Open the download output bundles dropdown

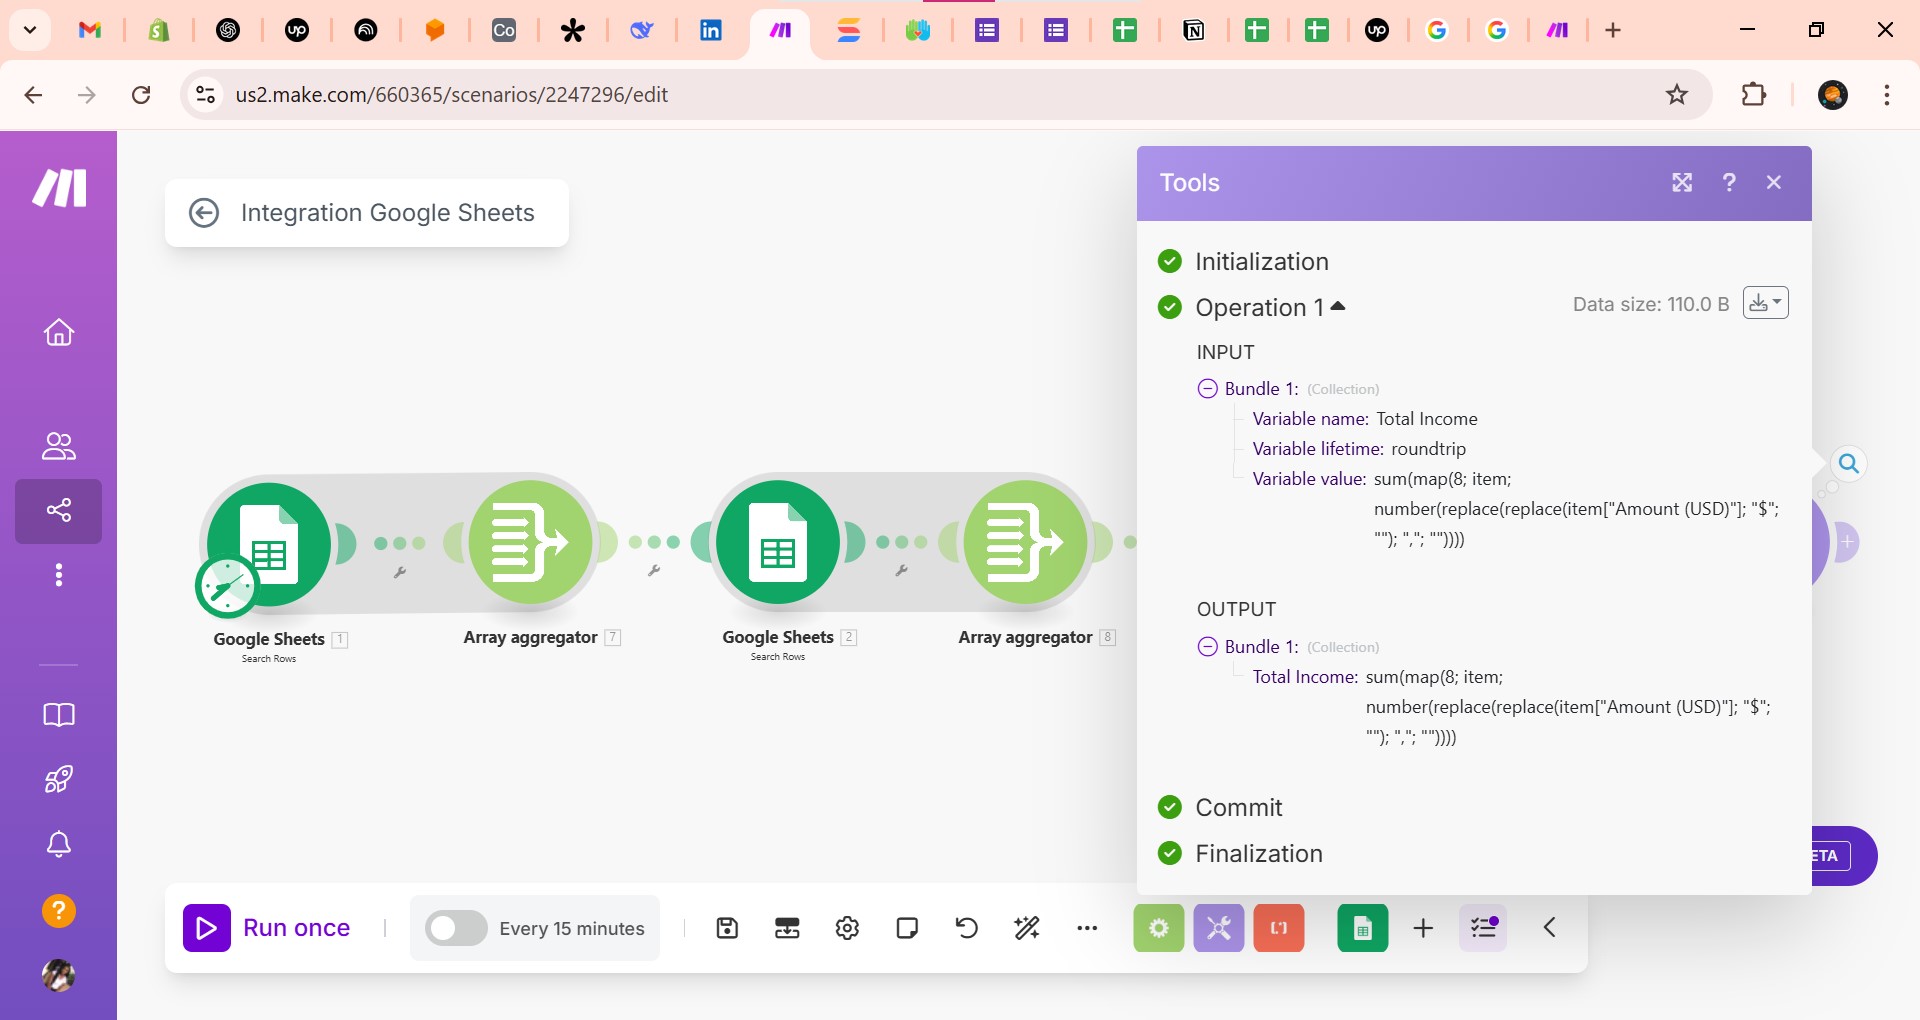click(1766, 303)
